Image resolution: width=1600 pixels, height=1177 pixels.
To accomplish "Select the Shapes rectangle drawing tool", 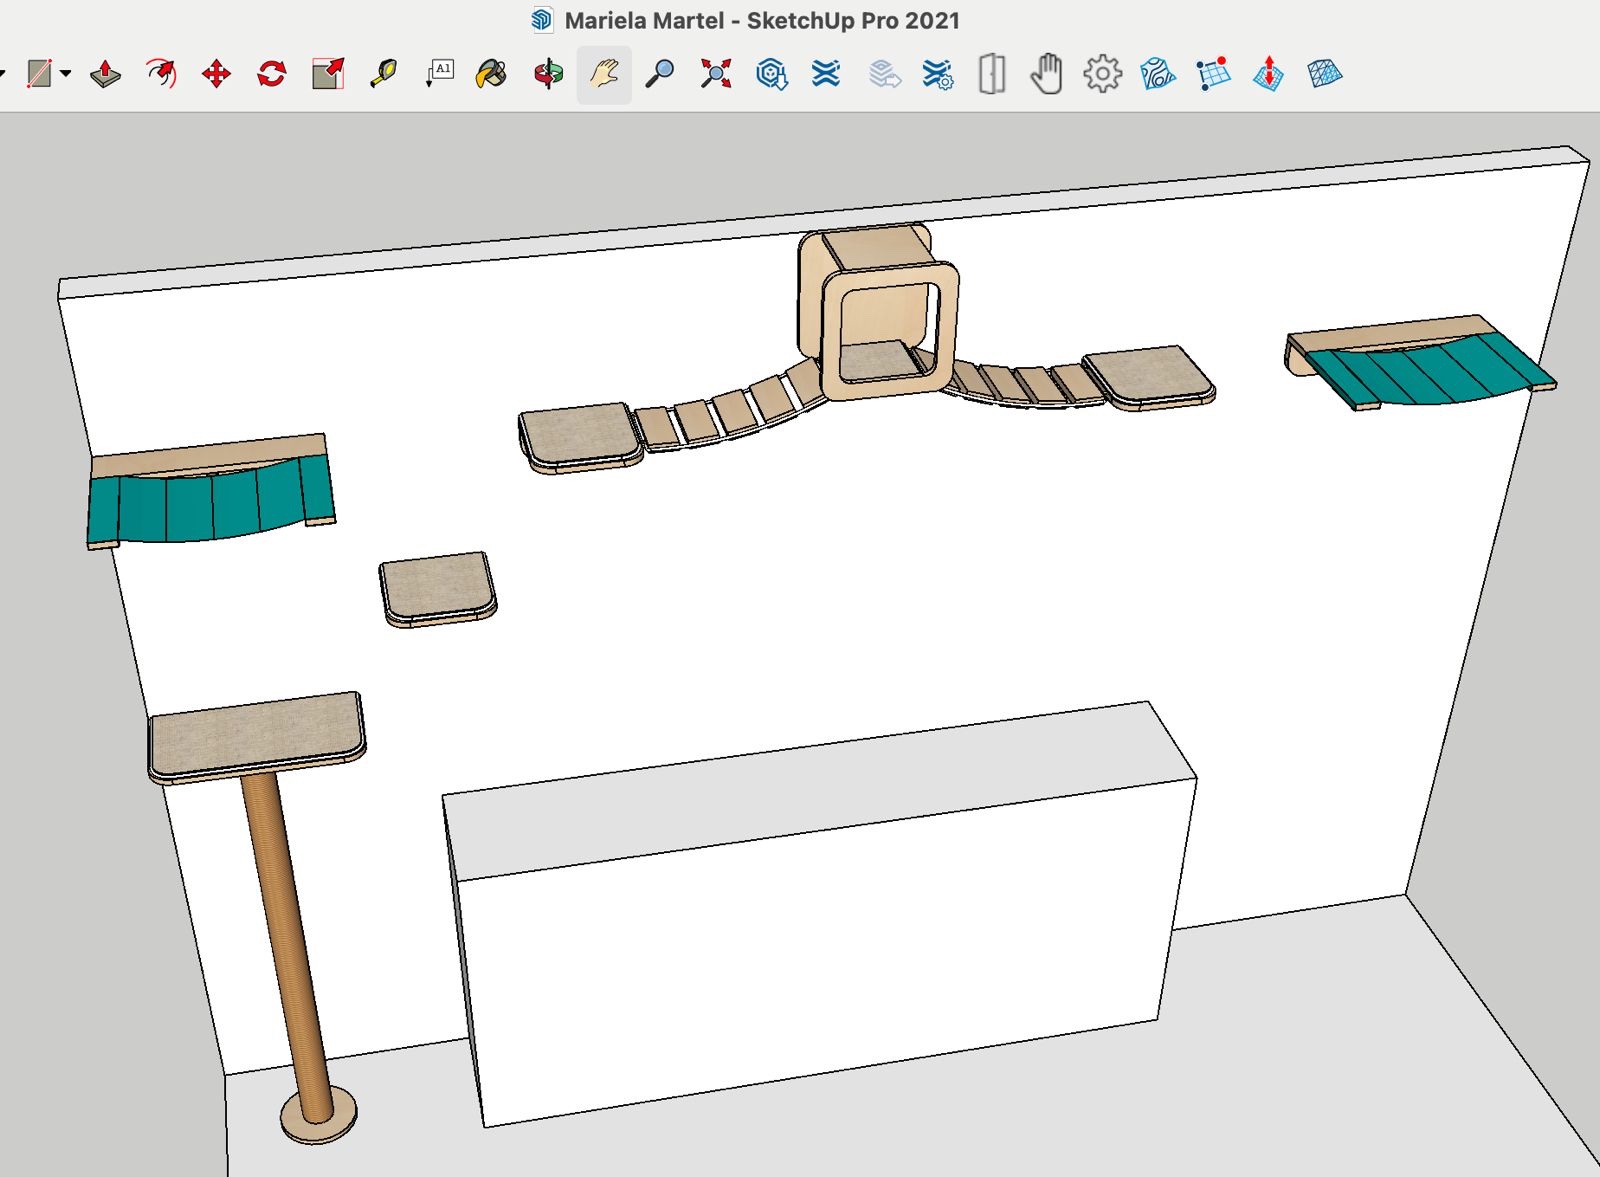I will 39,74.
